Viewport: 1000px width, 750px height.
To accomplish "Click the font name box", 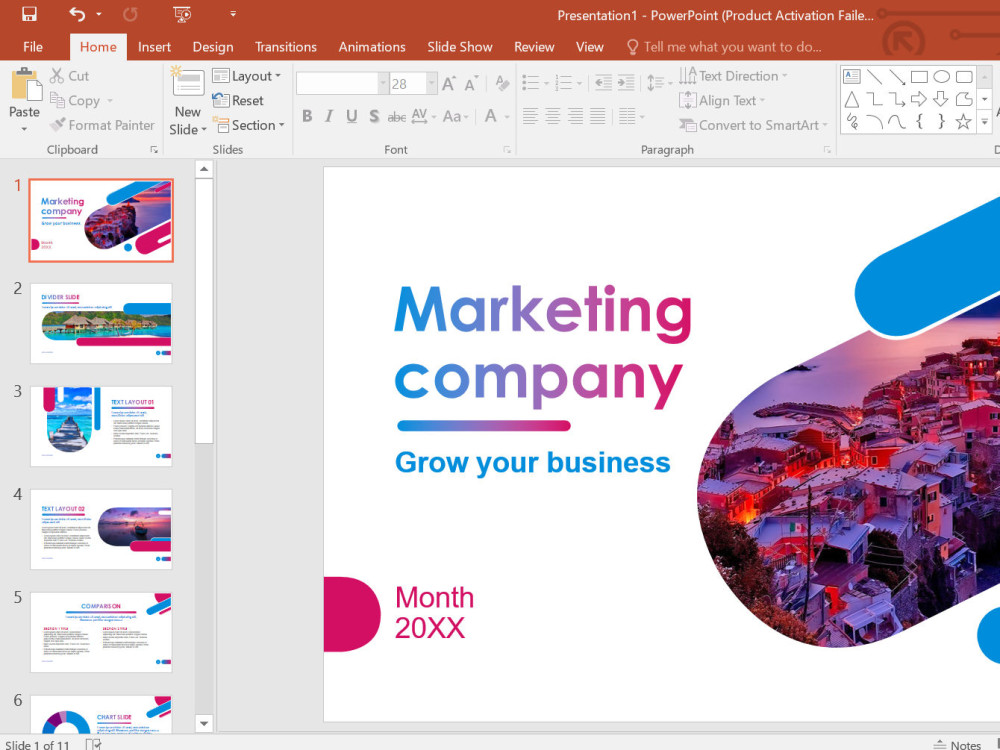I will (x=337, y=84).
